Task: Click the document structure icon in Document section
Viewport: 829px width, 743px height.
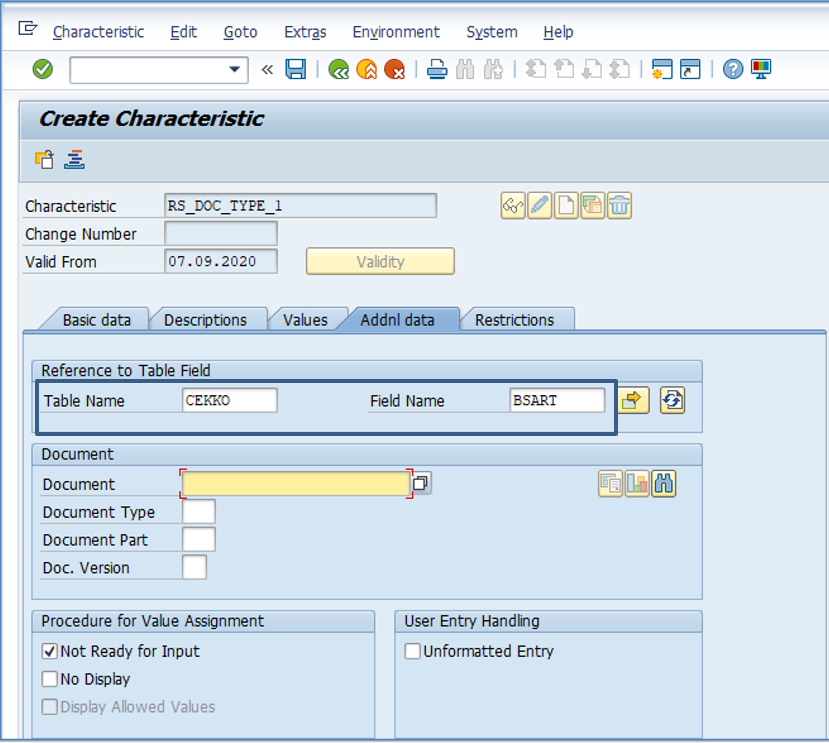Action: pos(637,483)
